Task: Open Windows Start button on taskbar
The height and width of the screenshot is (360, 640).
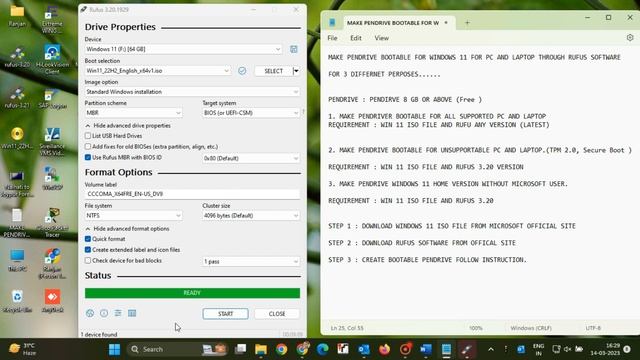Action: click(x=115, y=349)
